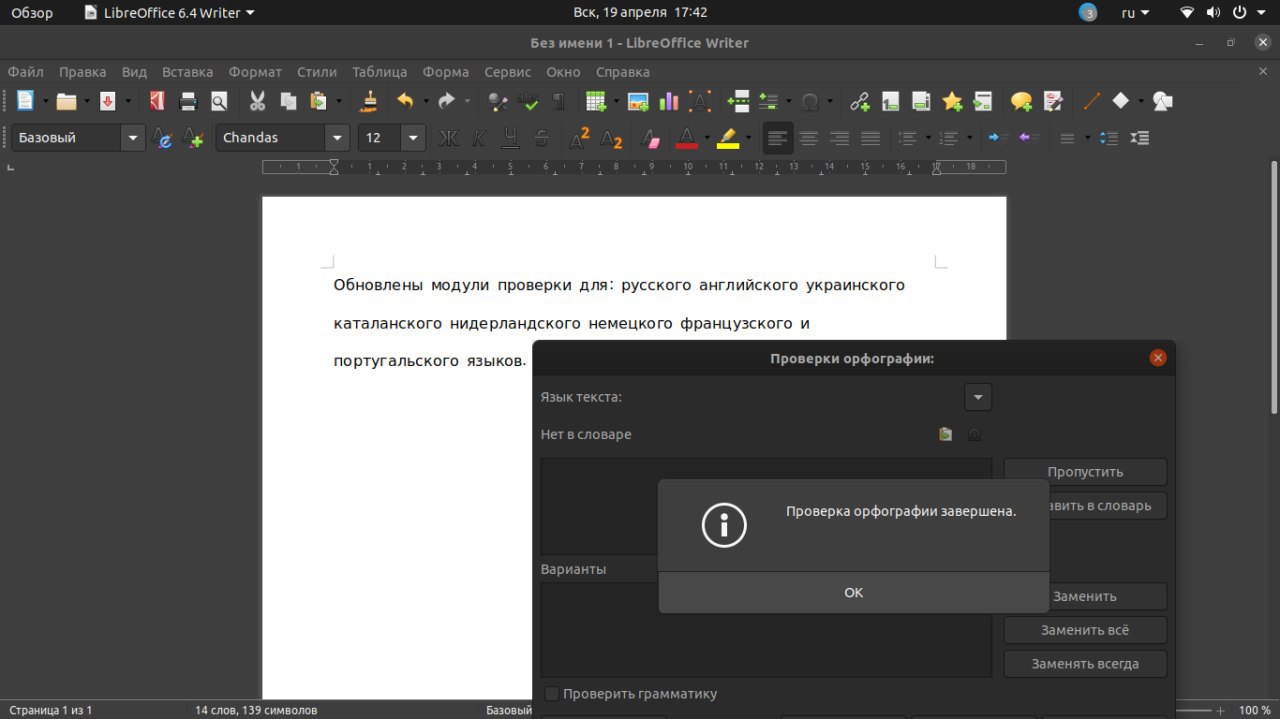The width and height of the screenshot is (1280, 719).
Task: Insert a comment with the speech bubble icon
Action: (x=1021, y=101)
